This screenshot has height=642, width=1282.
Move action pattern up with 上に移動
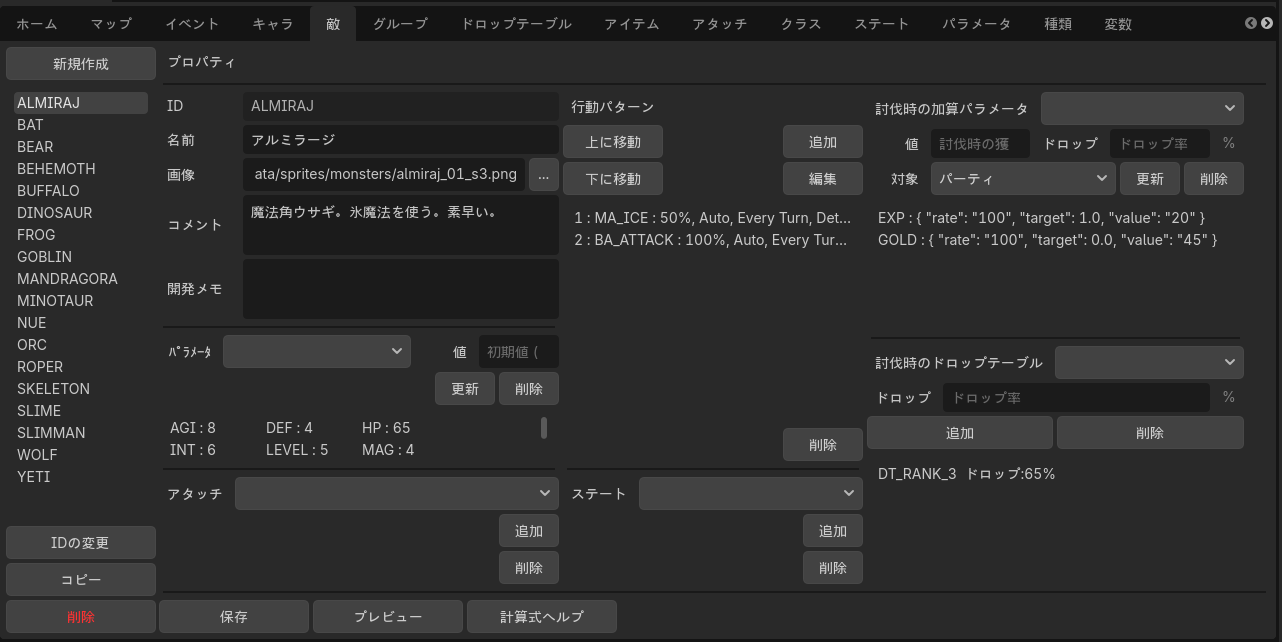pos(613,142)
